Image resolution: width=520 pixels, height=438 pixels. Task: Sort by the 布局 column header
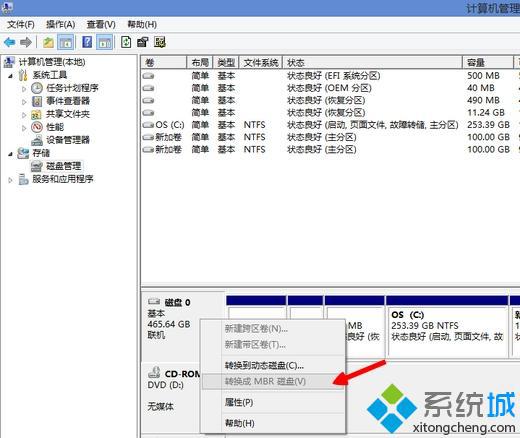click(x=199, y=62)
